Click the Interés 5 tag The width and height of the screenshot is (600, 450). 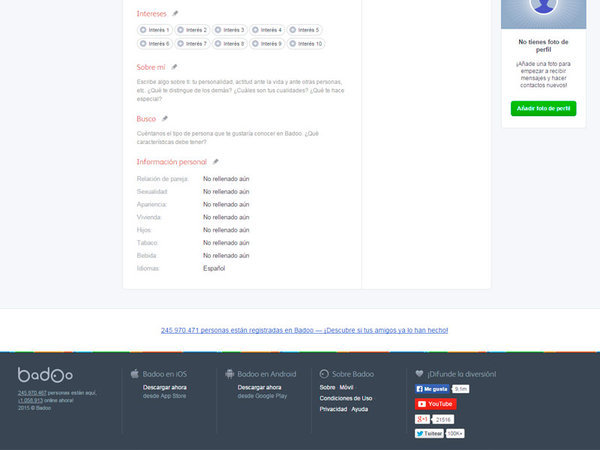(x=305, y=30)
